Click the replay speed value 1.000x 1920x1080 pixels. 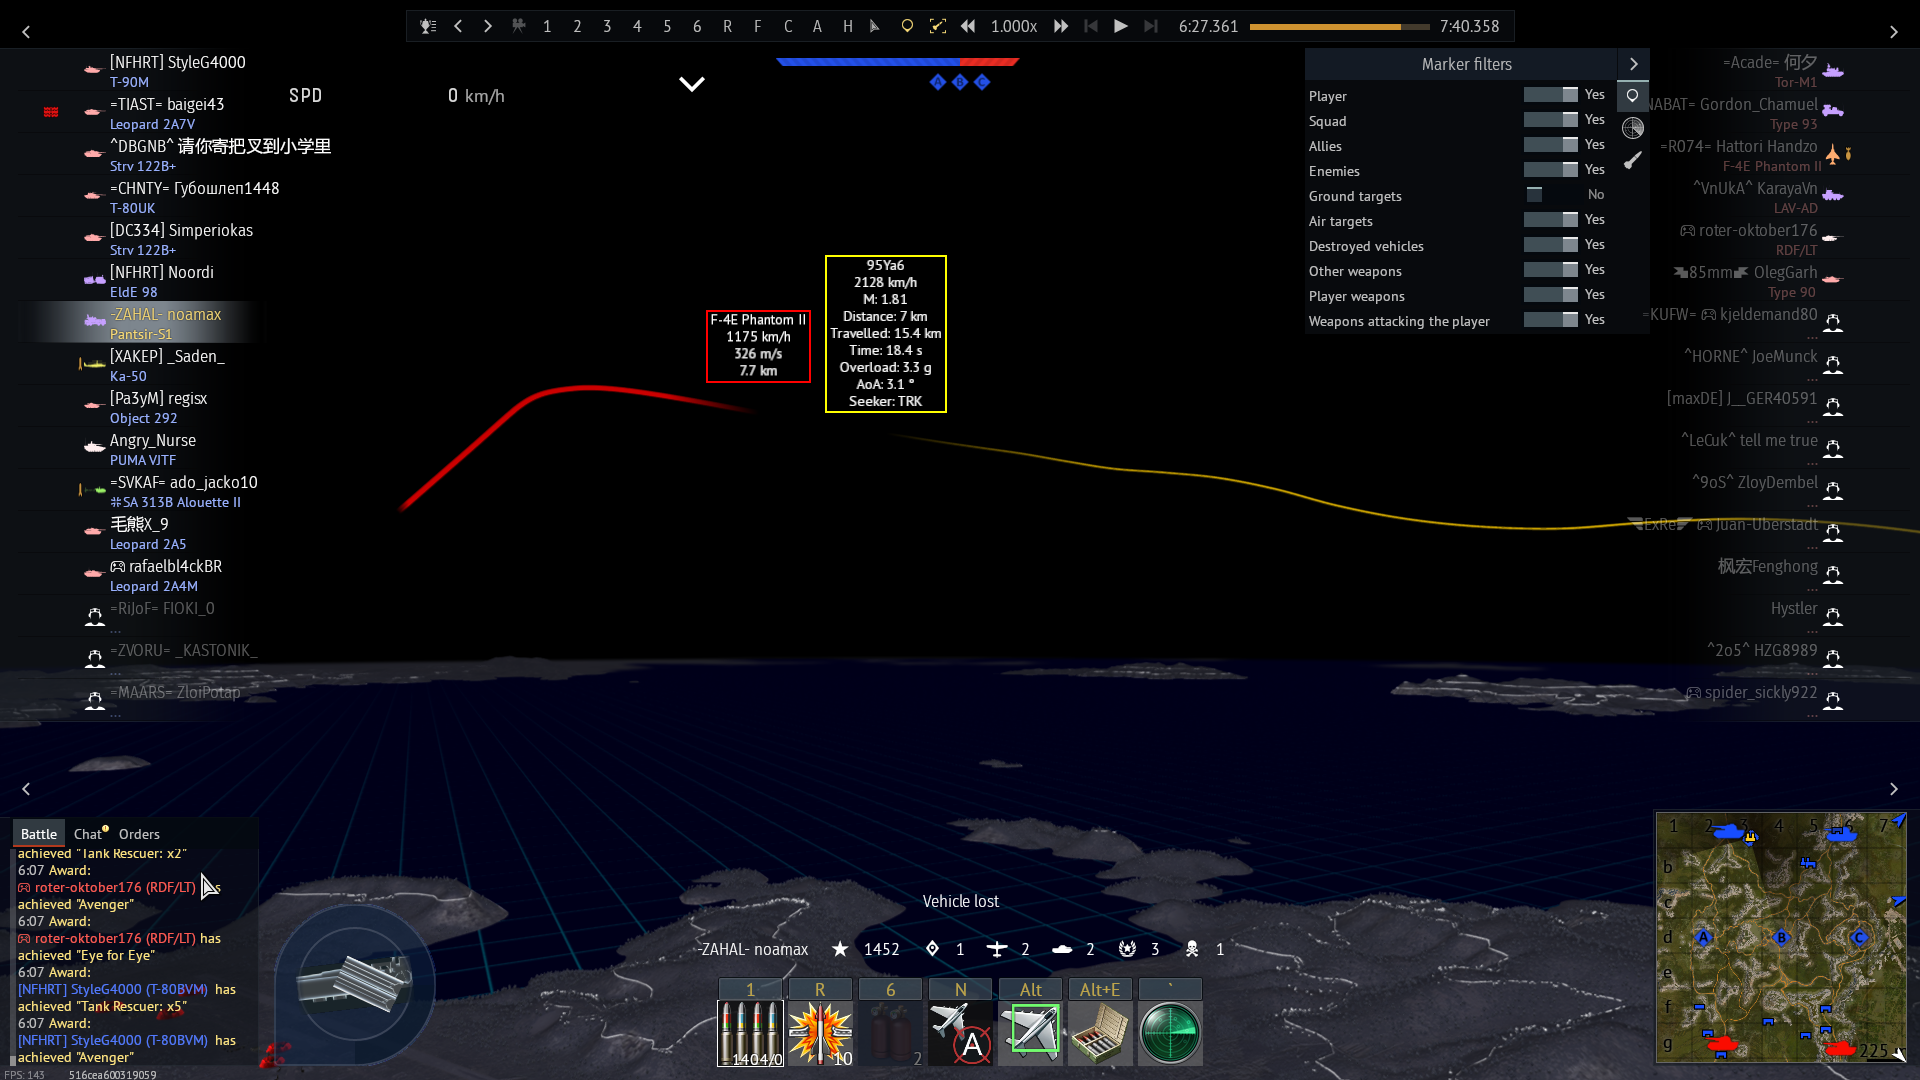pos(1014,26)
